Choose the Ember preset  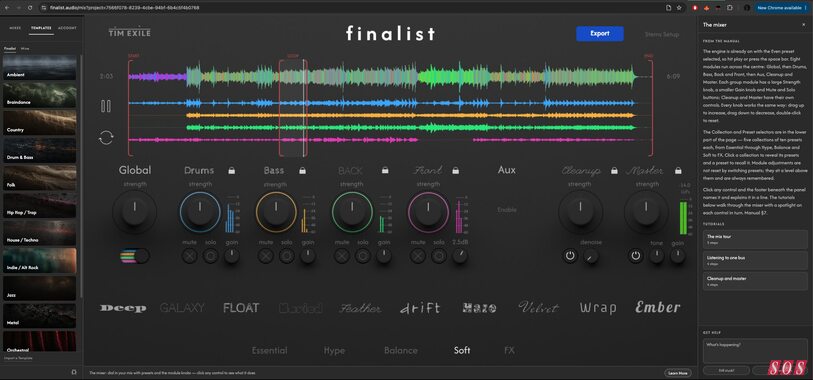(658, 307)
